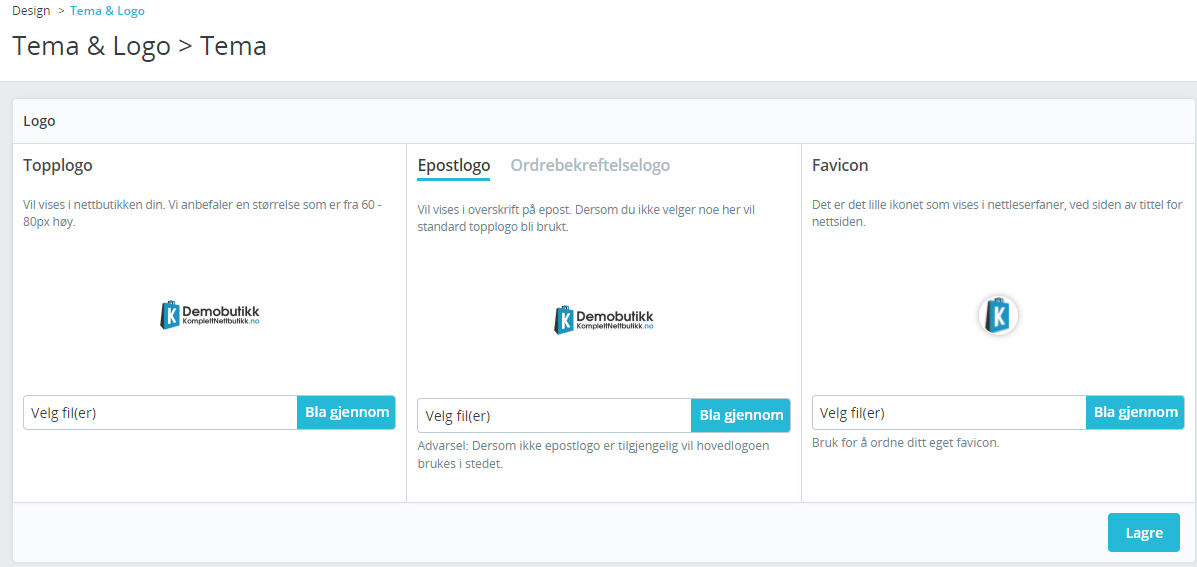Viewport: 1197px width, 567px height.
Task: Click the Epostlogo file input field
Action: tap(554, 416)
